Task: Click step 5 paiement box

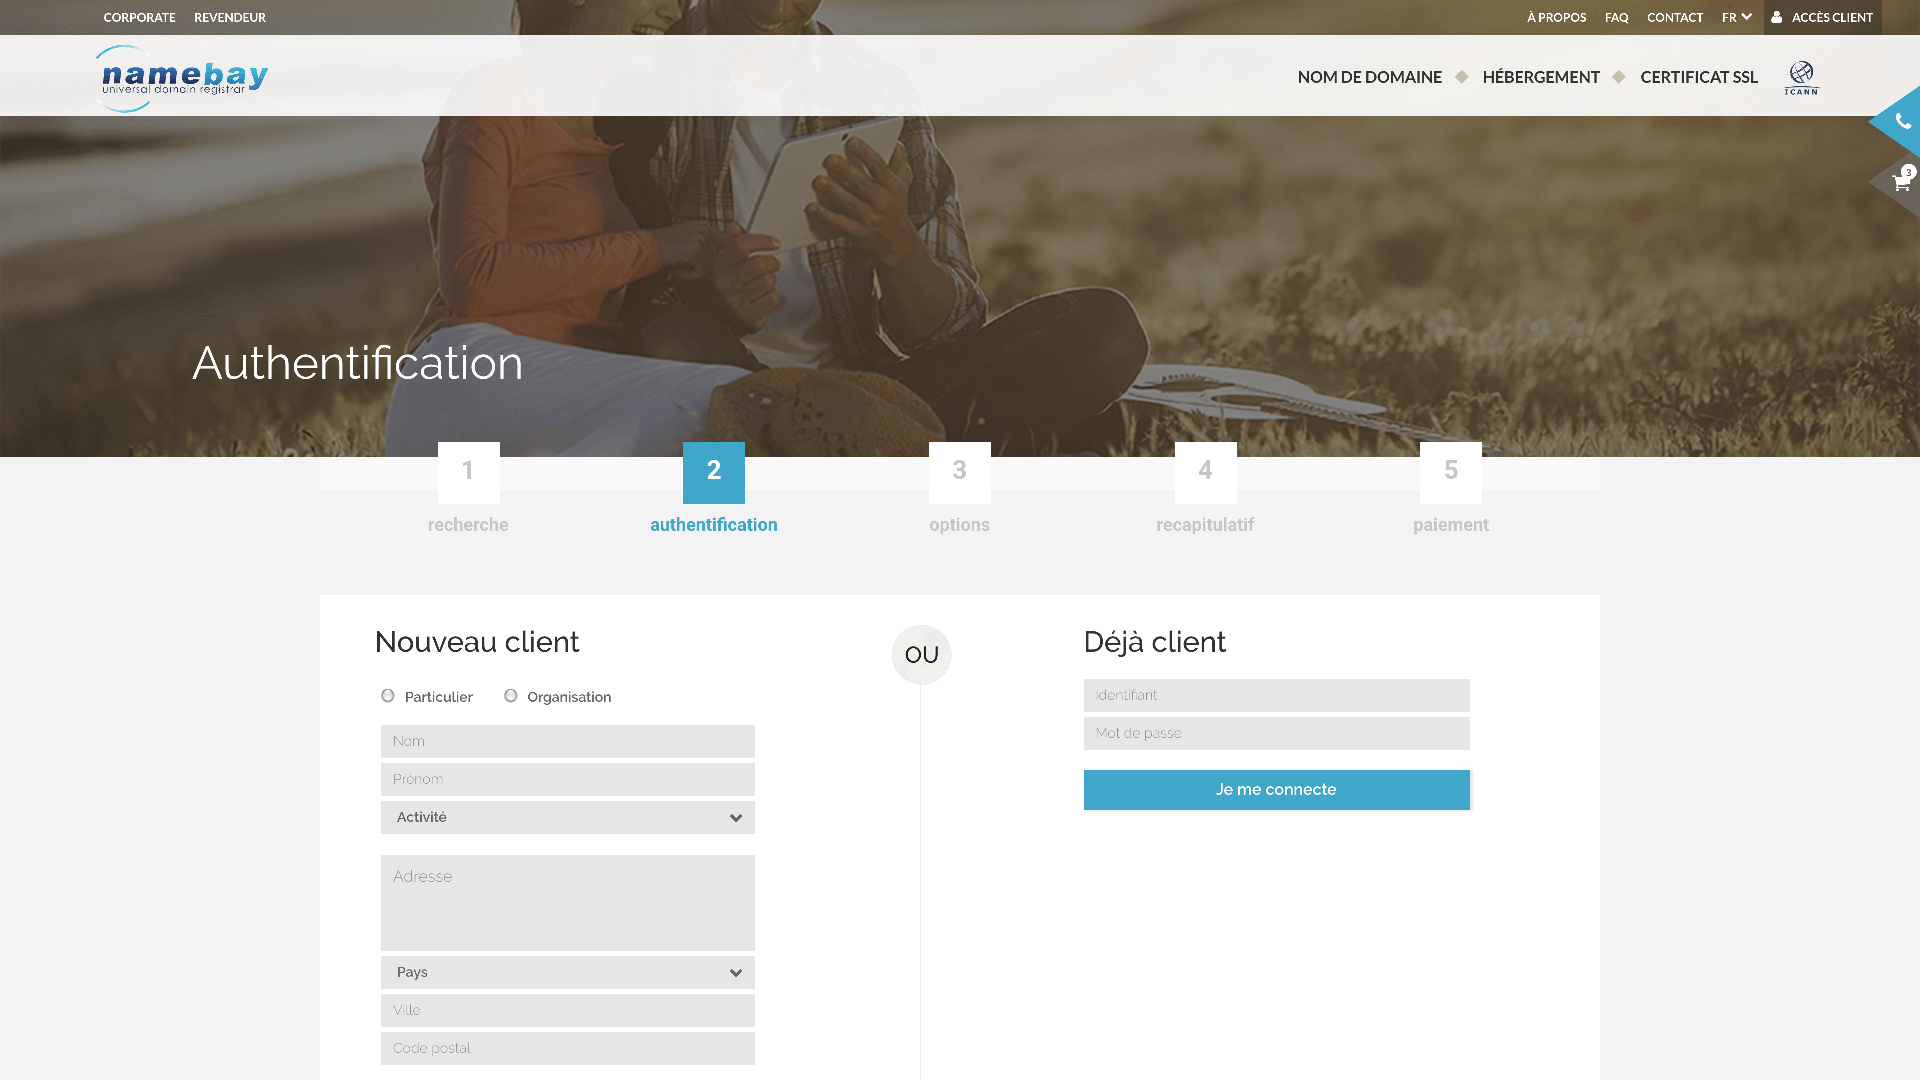Action: click(1450, 472)
